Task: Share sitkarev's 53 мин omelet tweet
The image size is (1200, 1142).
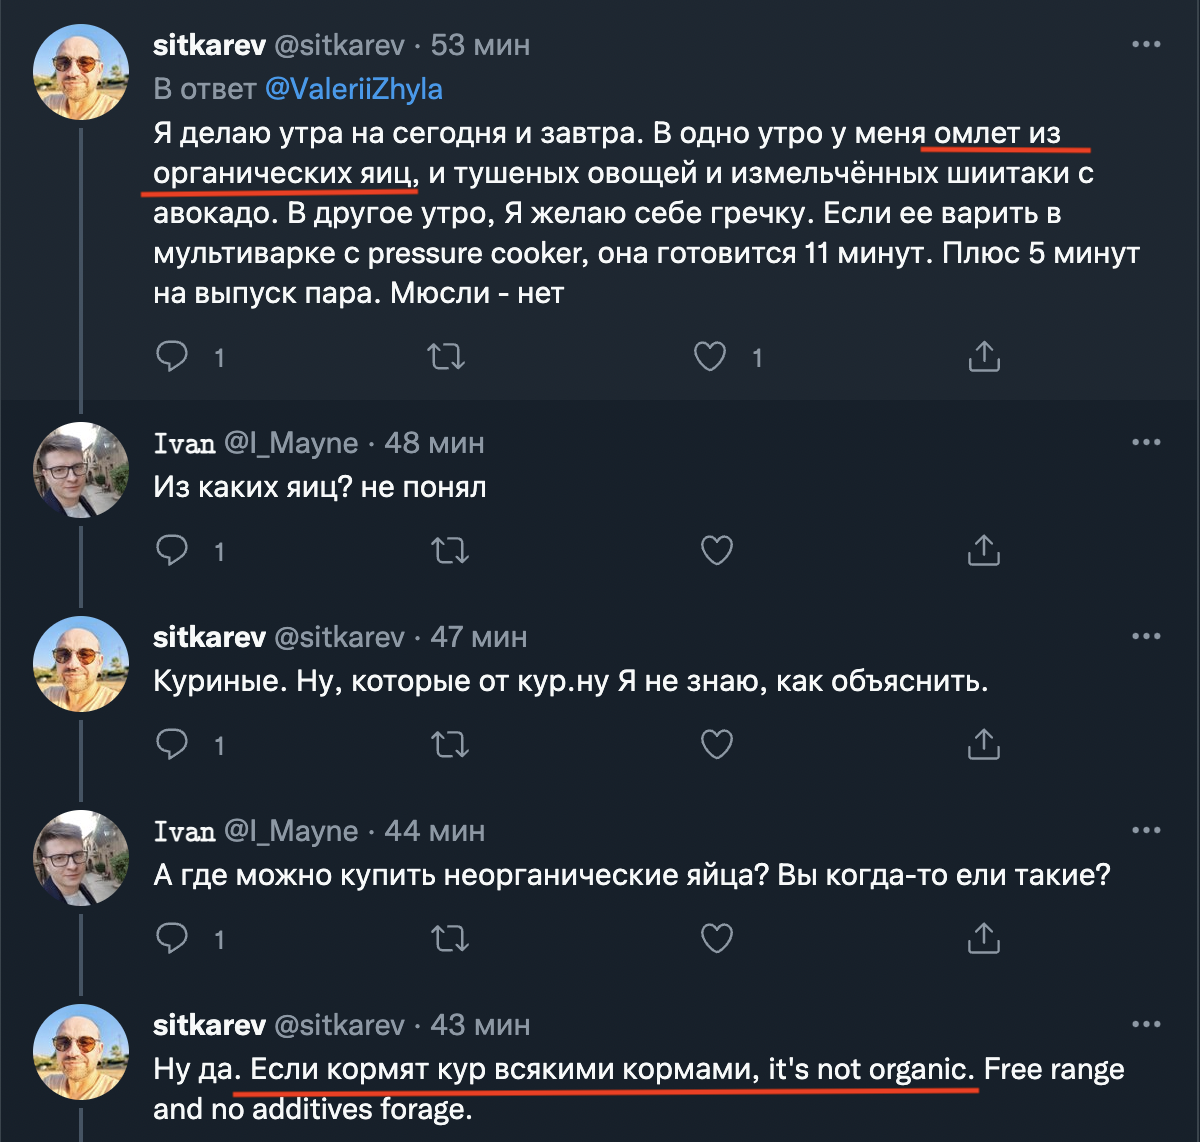Action: point(984,356)
